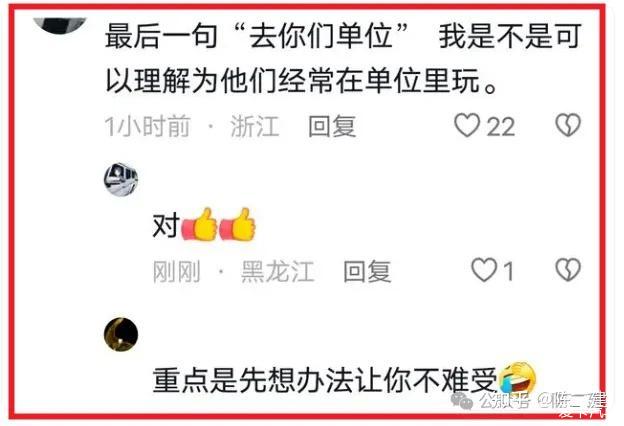Dislike the Zhejiang comment with broken heart

tap(568, 126)
